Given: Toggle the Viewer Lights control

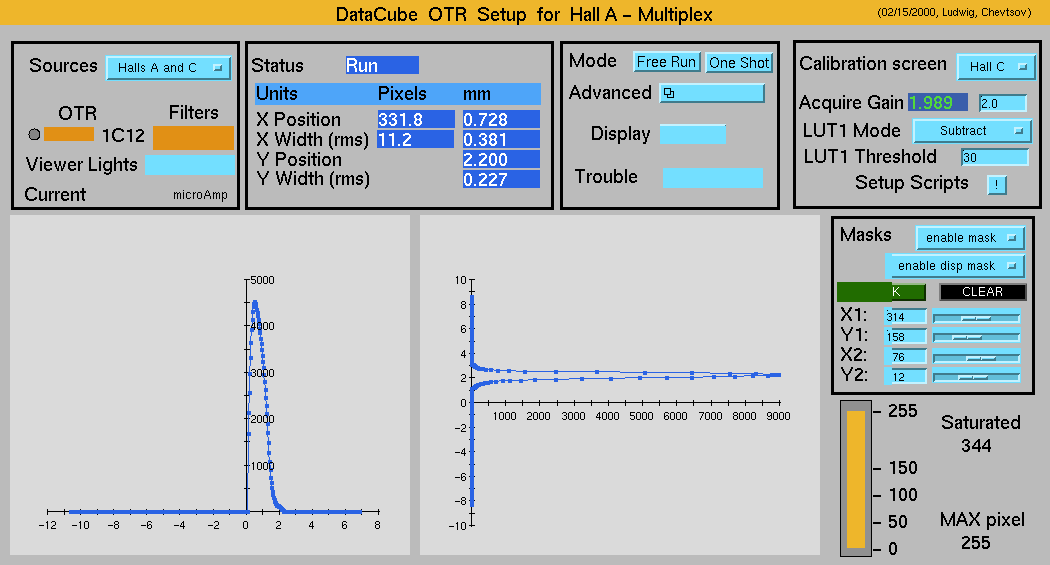Looking at the screenshot, I should coord(190,165).
